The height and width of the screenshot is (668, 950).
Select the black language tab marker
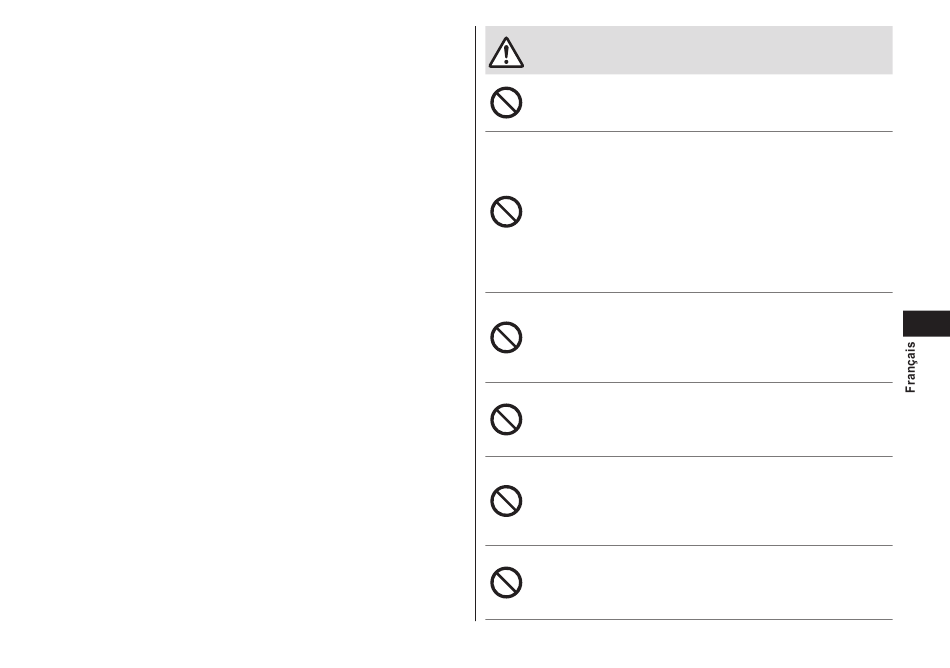[x=926, y=323]
